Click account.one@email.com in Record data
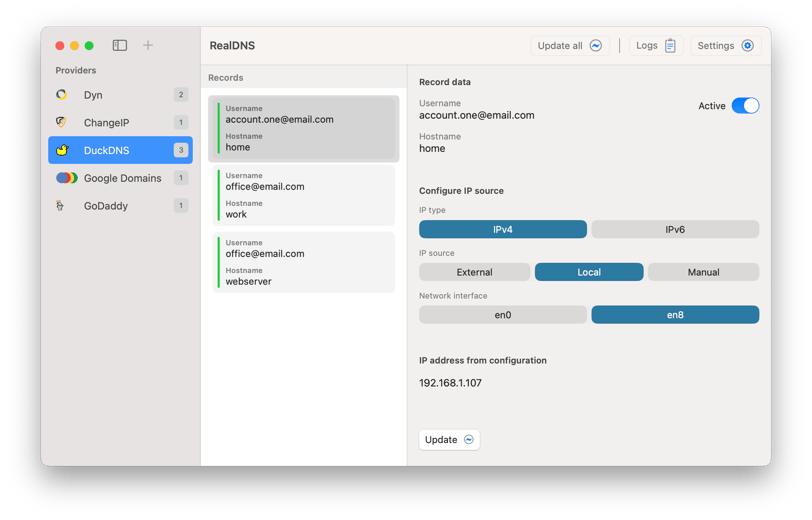Image resolution: width=812 pixels, height=520 pixels. 476,115
